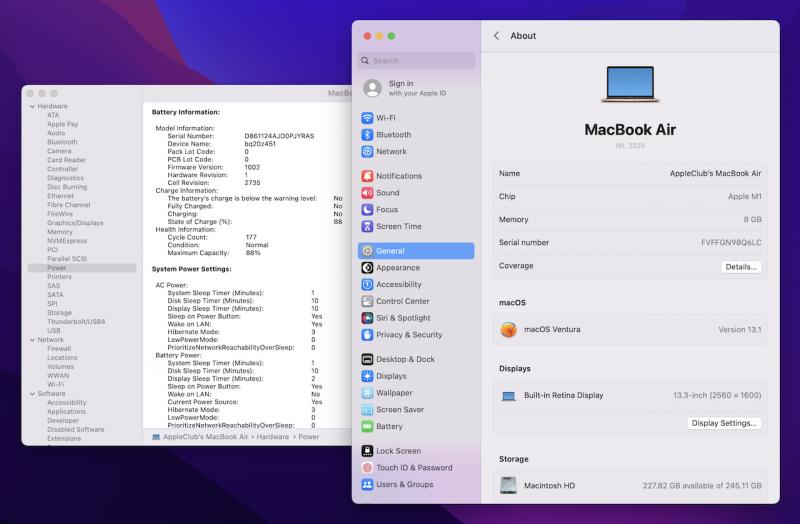Click the Search field in System Settings
This screenshot has width=800, height=524.
point(416,61)
